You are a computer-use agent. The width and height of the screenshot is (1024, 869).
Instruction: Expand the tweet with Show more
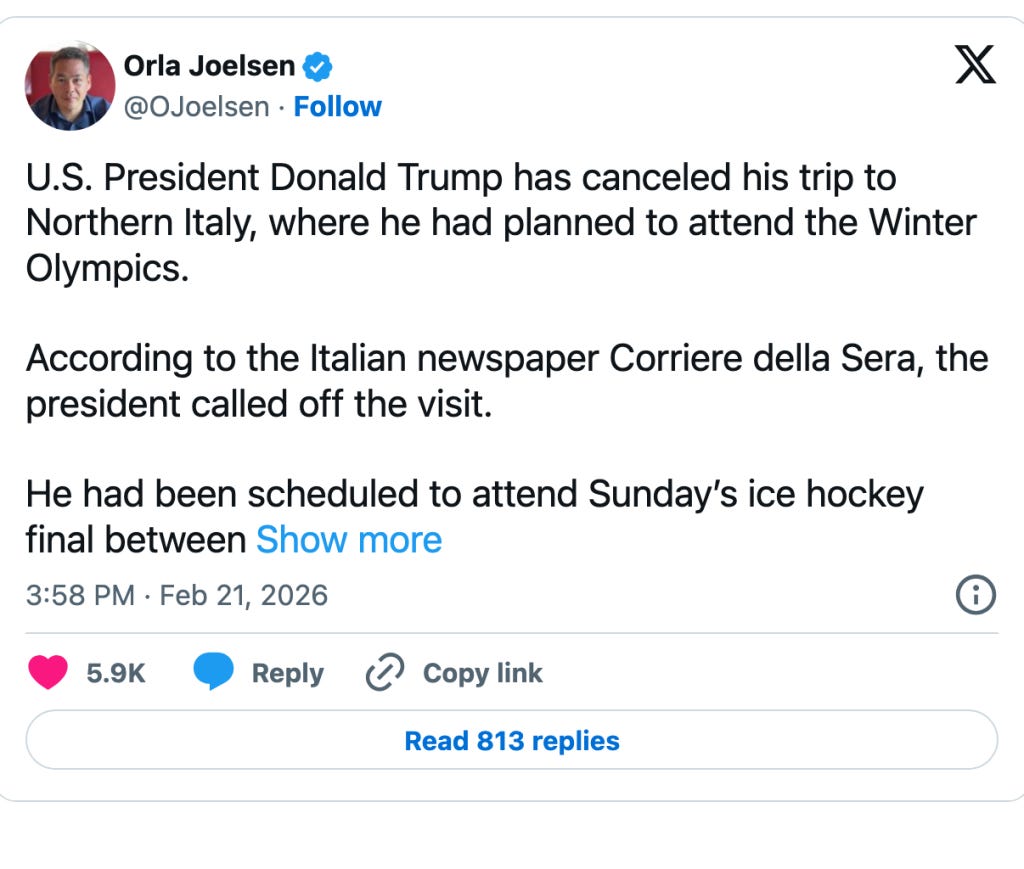pyautogui.click(x=349, y=540)
